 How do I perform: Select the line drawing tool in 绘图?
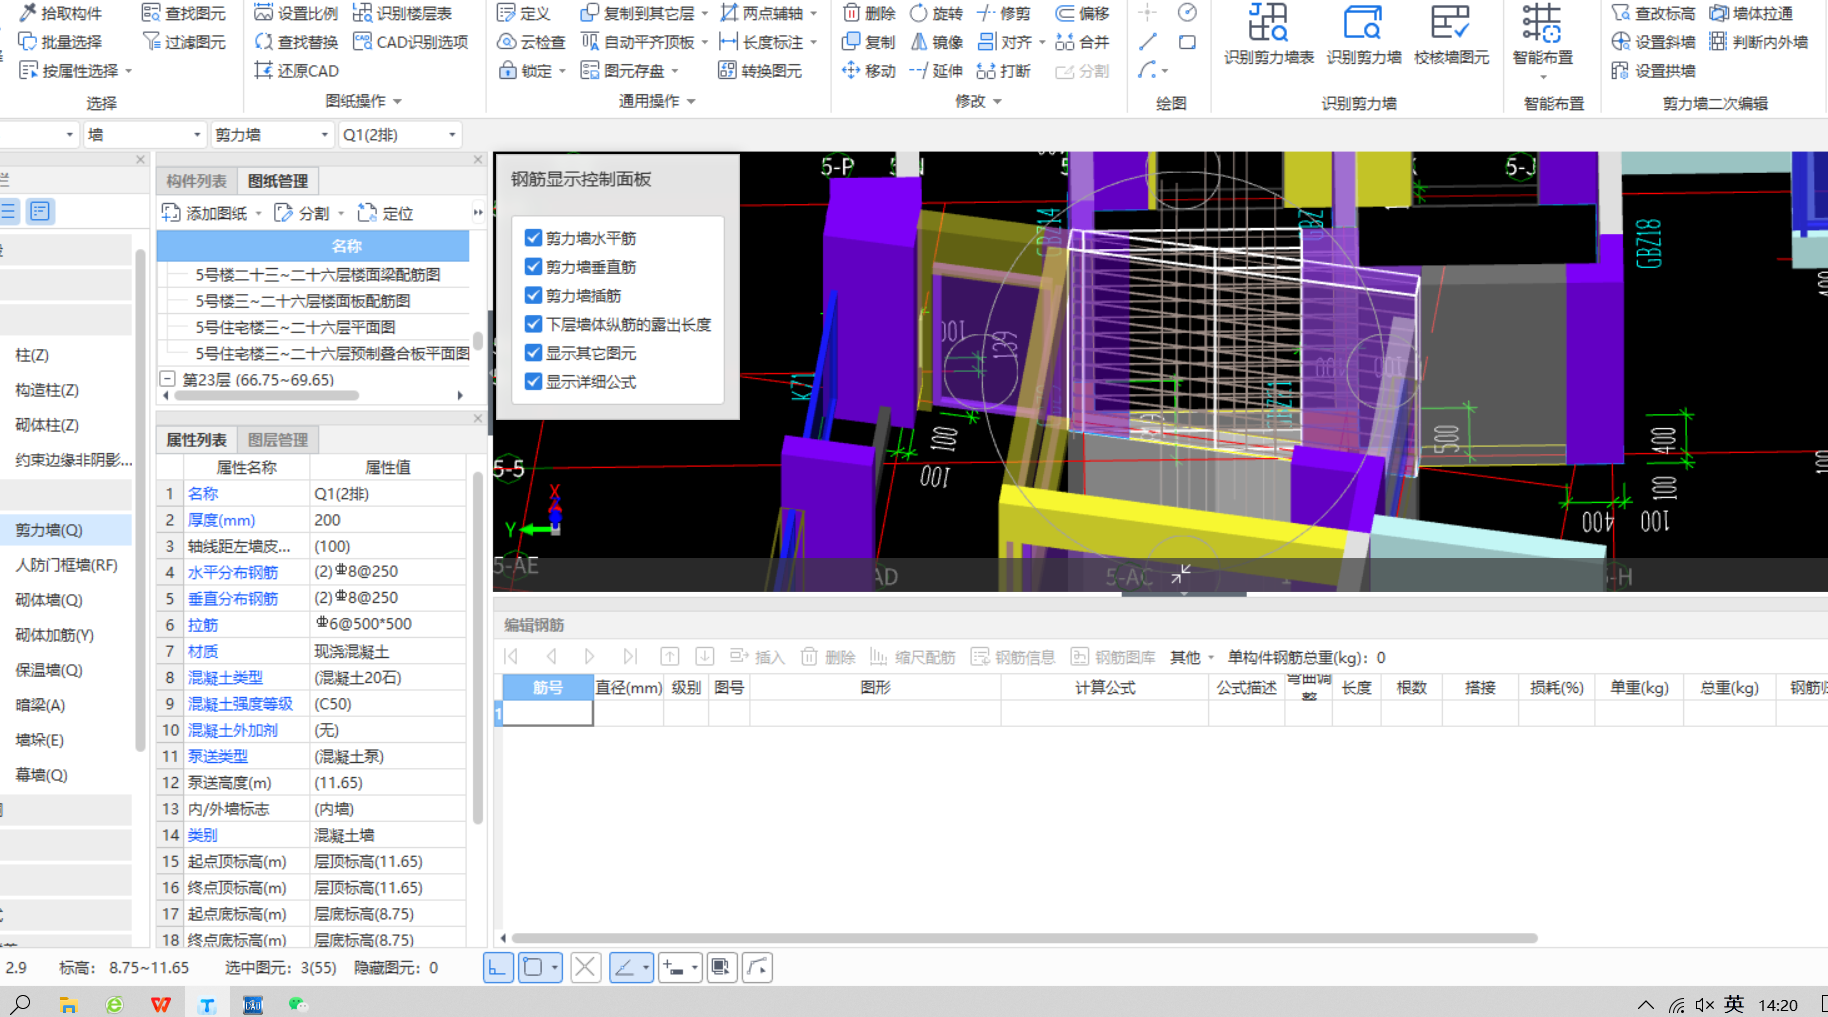pyautogui.click(x=1148, y=42)
